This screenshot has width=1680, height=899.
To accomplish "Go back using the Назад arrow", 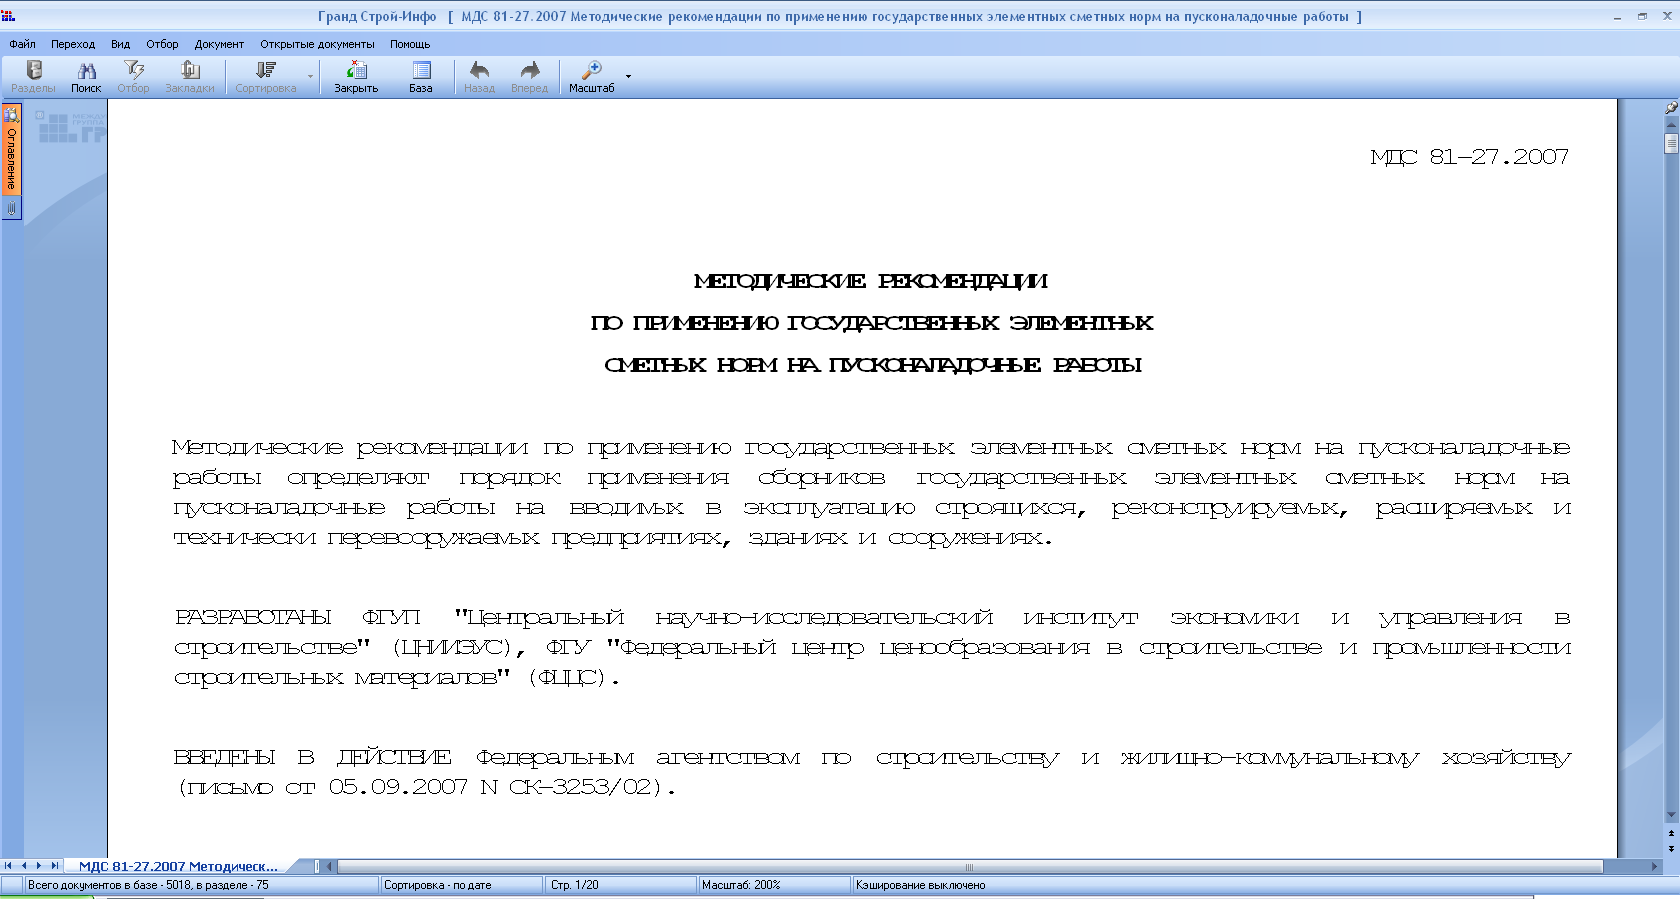I will click(x=480, y=77).
